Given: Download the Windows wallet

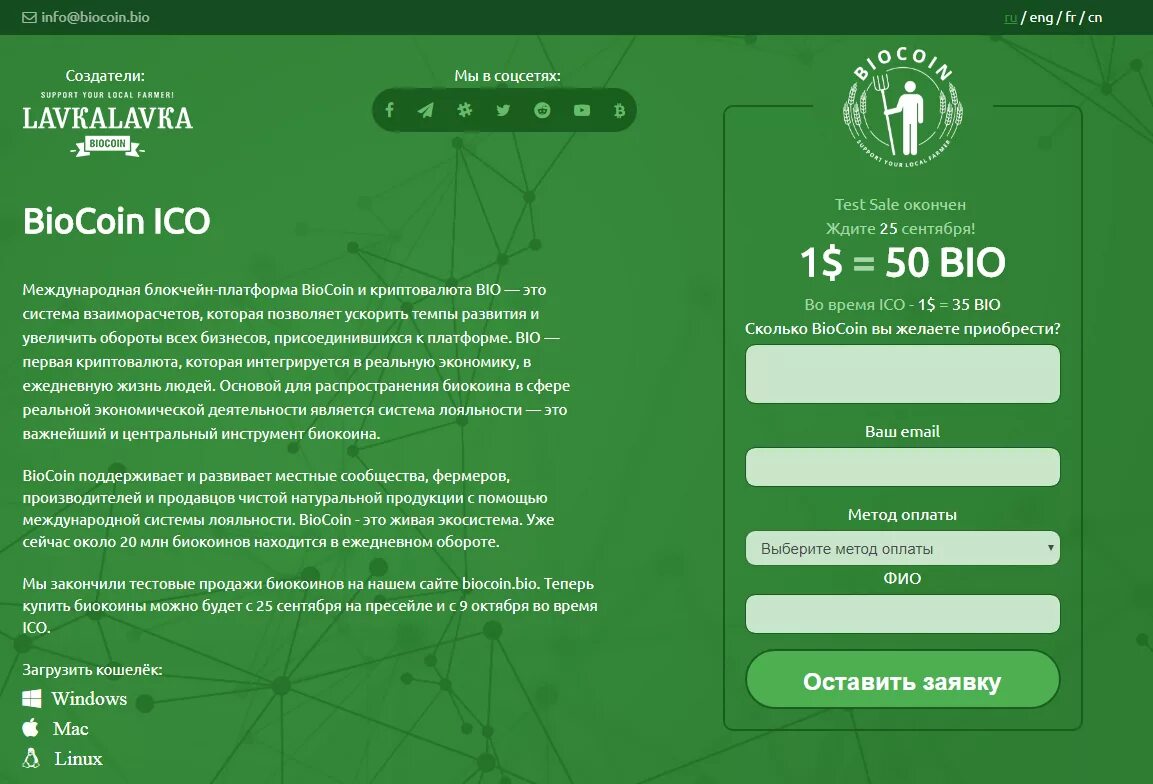Looking at the screenshot, I should point(89,698).
